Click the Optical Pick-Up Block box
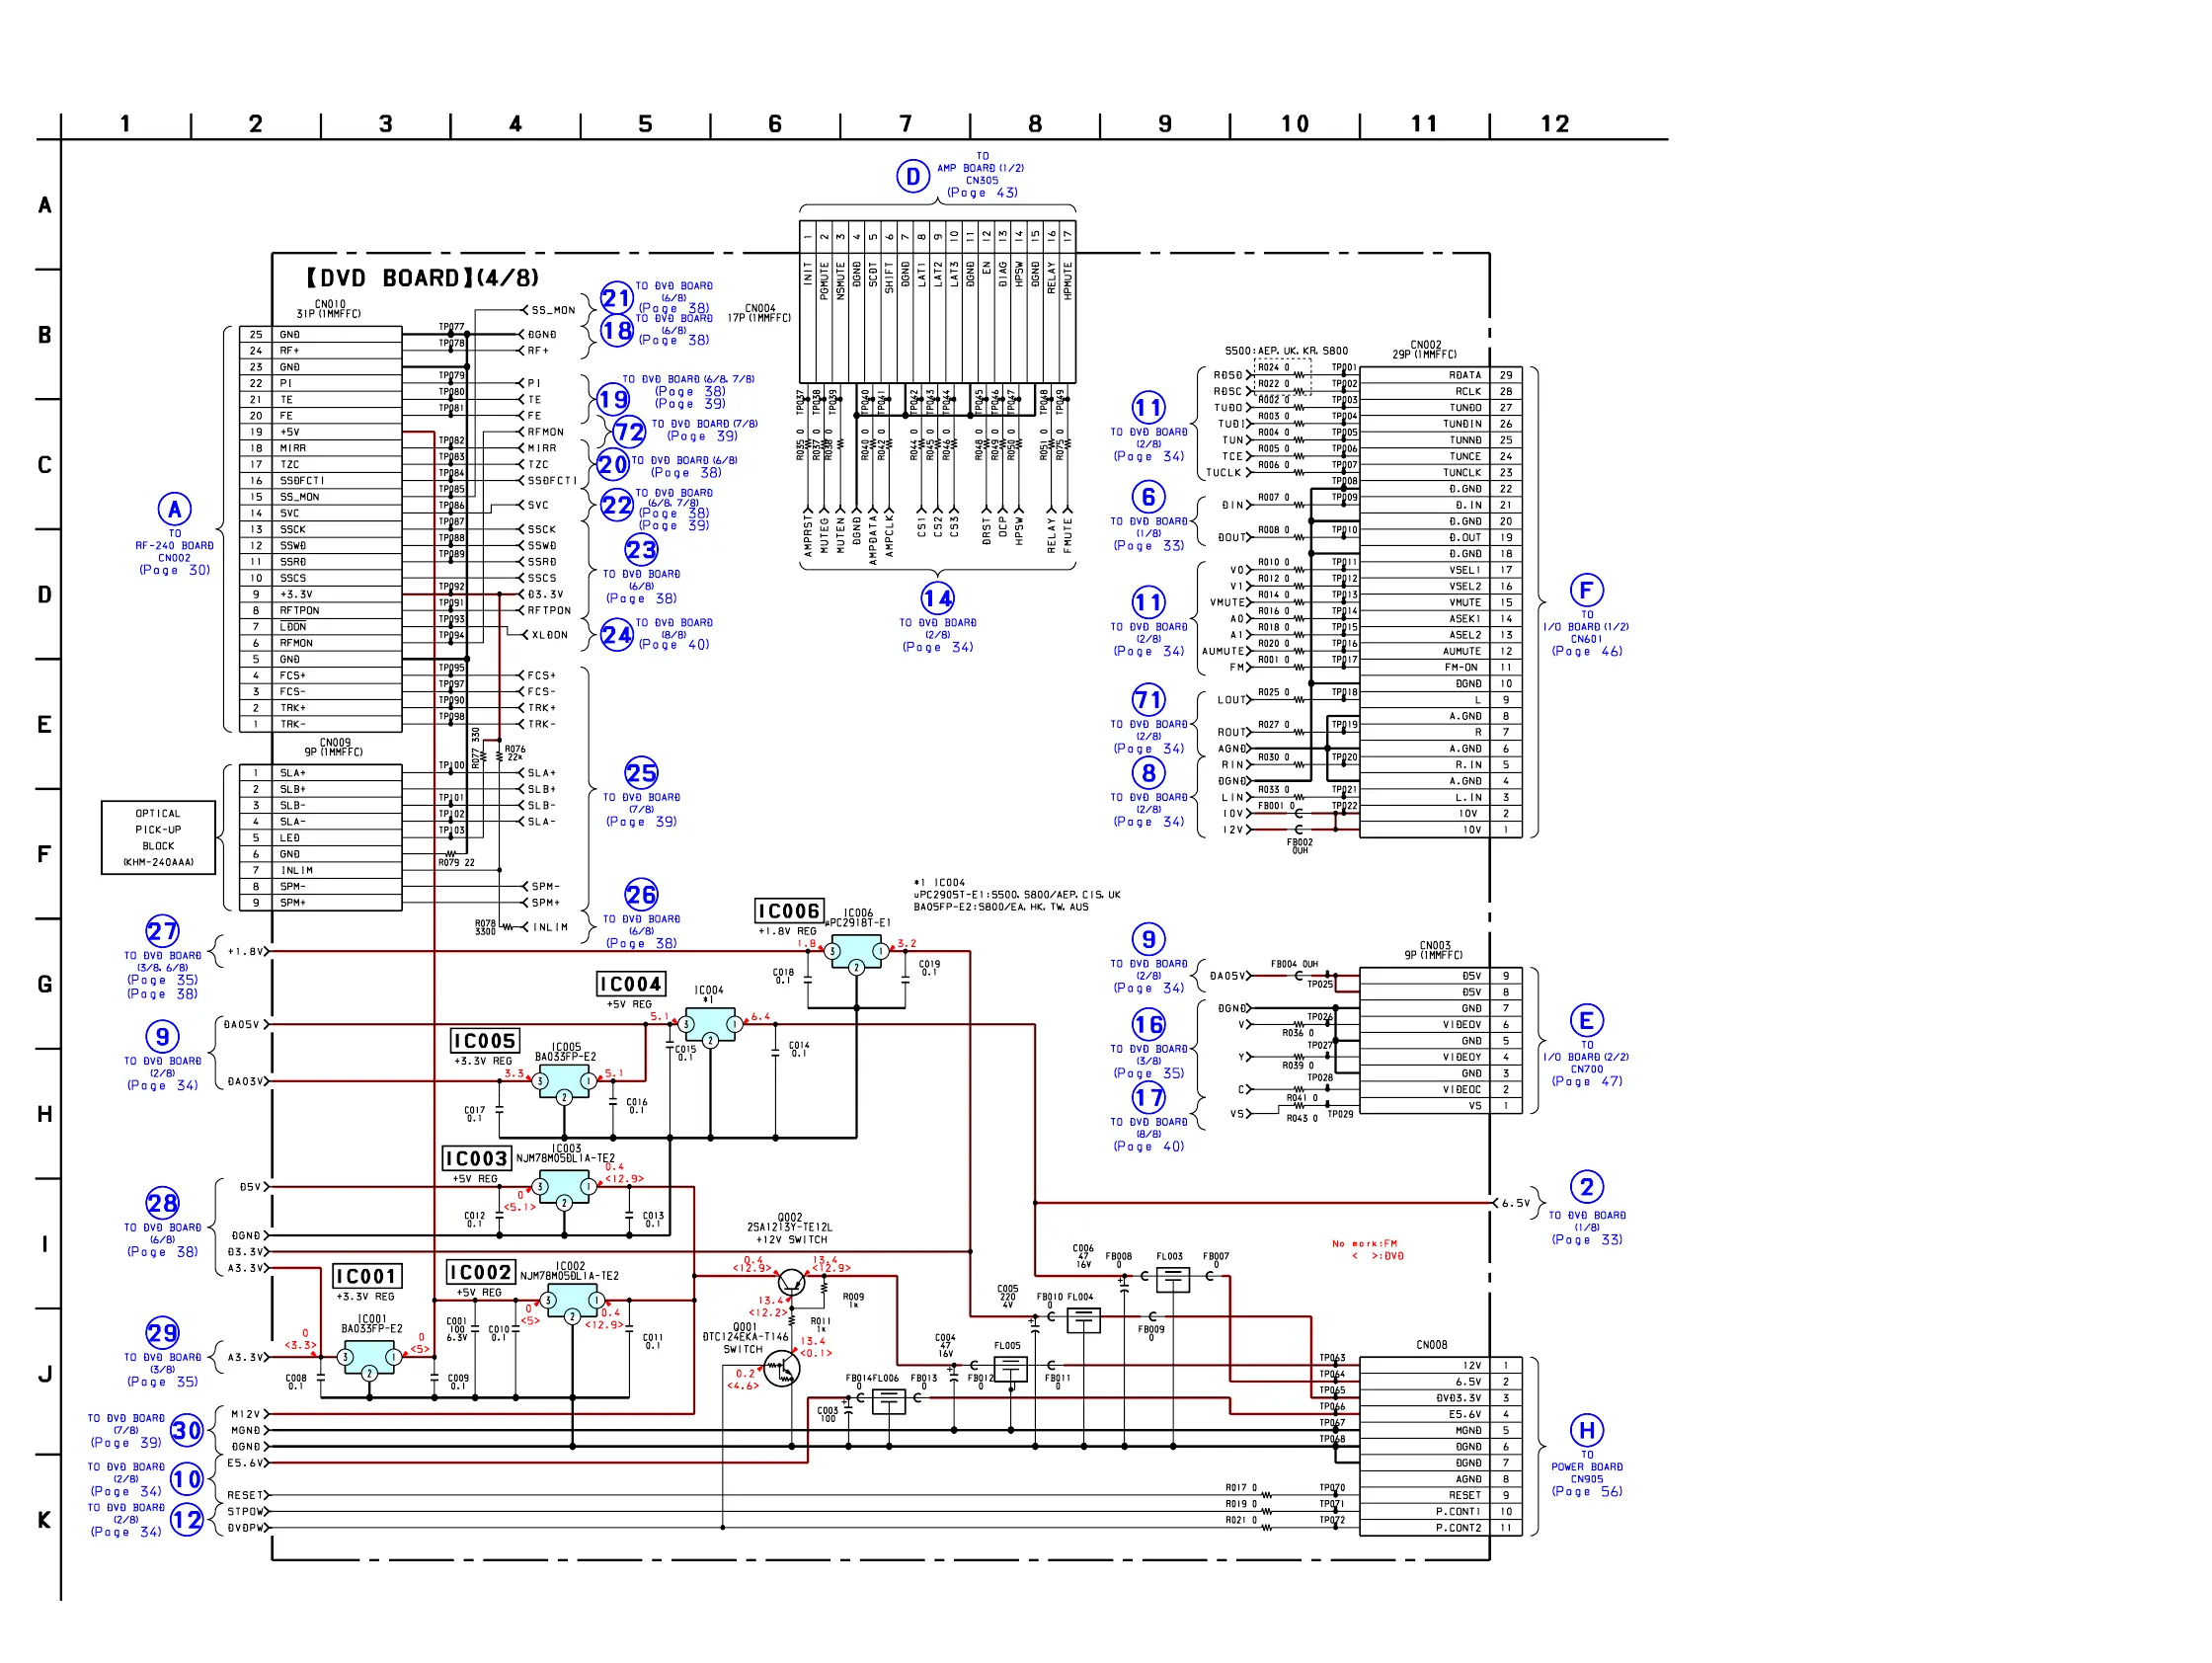The height and width of the screenshot is (1663, 2212). (x=158, y=837)
